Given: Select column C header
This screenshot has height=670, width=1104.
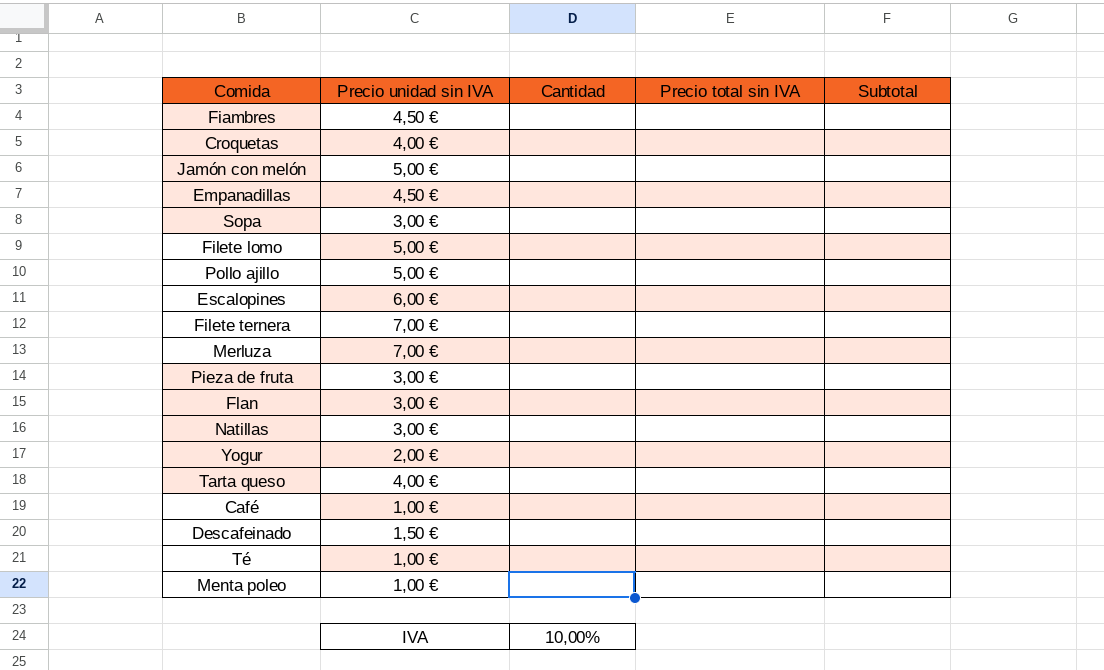Looking at the screenshot, I should pos(415,18).
